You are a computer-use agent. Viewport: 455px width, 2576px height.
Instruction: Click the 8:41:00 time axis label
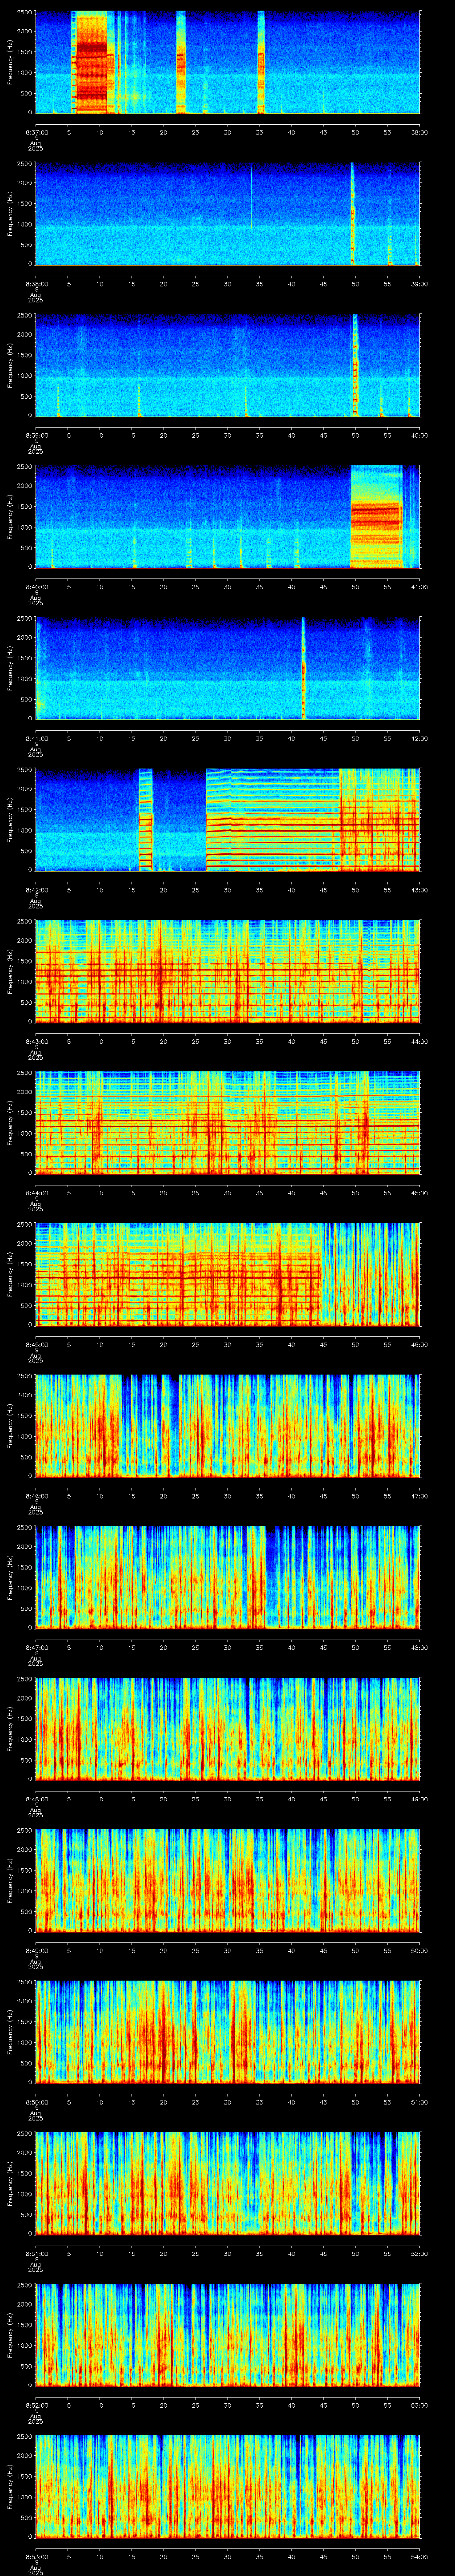tap(36, 738)
